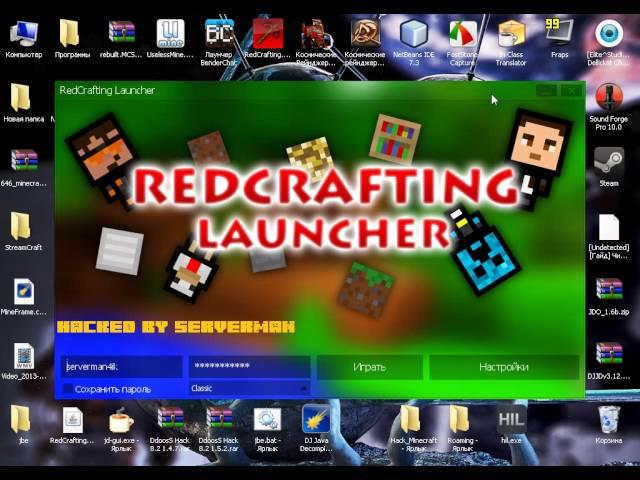Image resolution: width=640 pixels, height=480 pixels.
Task: Close the RedCrafting Launcher window
Action: (x=571, y=91)
